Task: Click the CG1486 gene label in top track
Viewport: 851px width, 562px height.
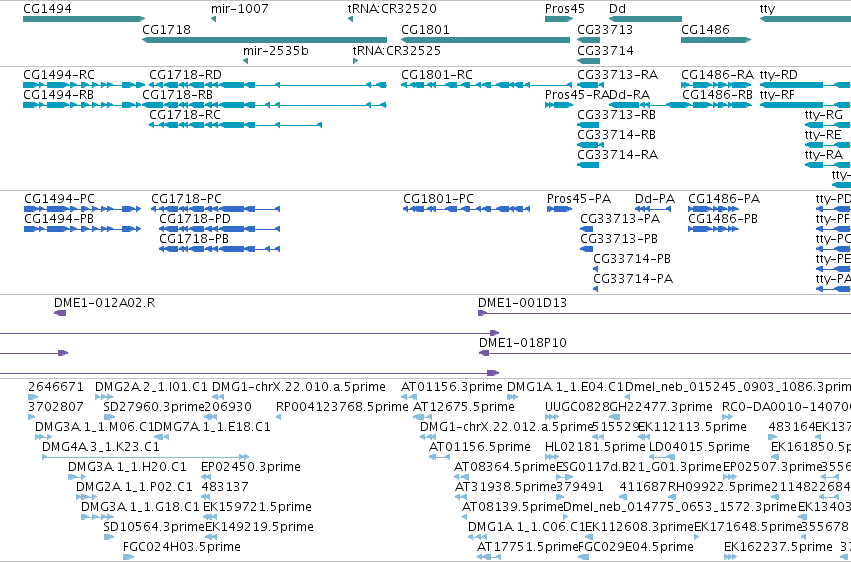Action: pos(705,29)
